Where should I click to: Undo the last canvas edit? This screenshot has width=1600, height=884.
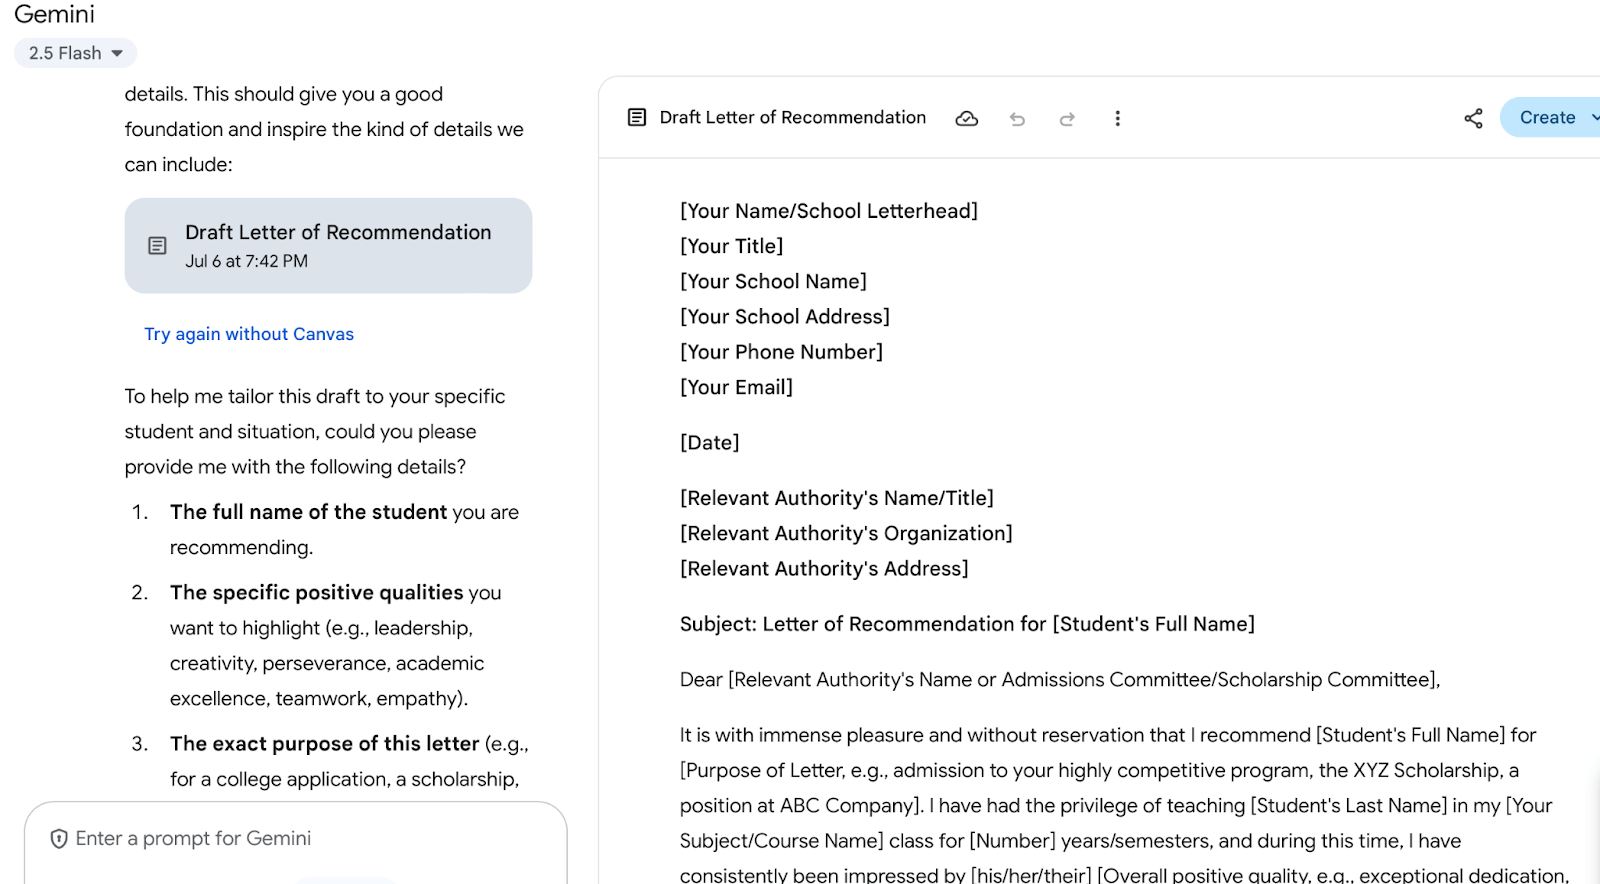1017,119
